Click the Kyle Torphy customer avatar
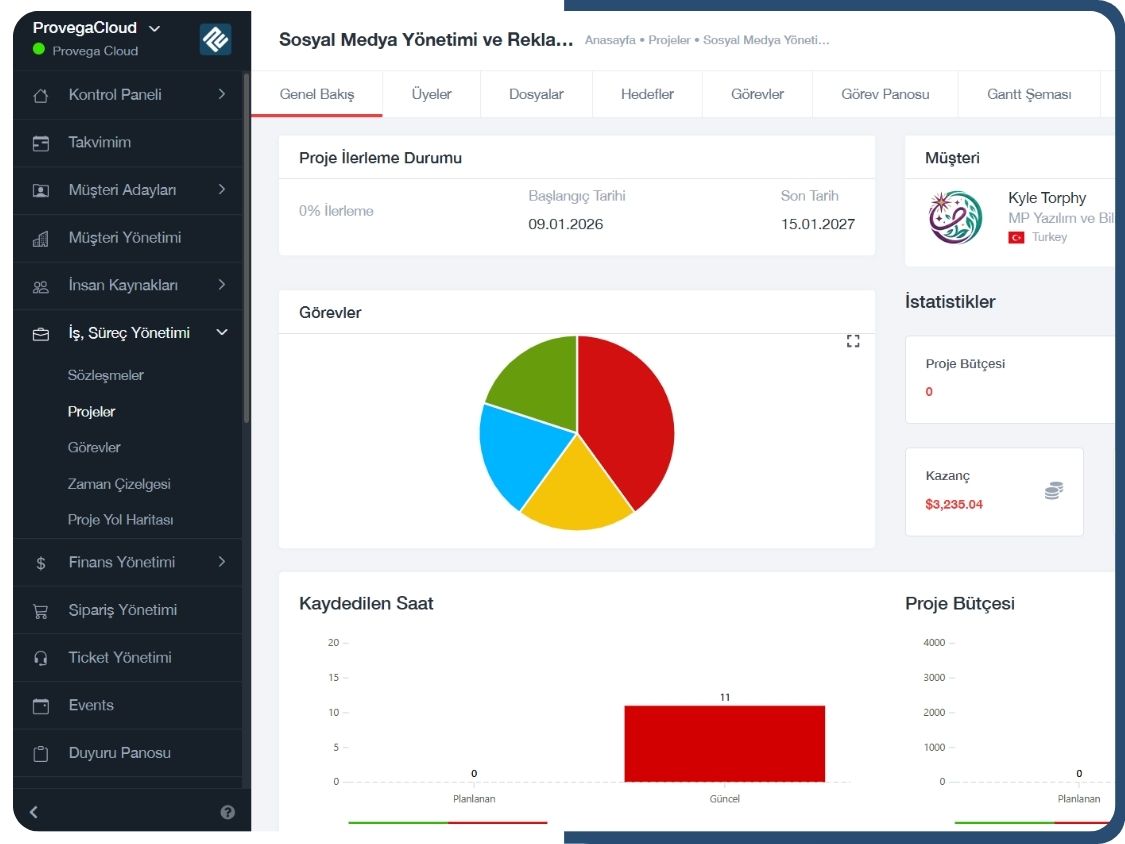The image size is (1125, 844). pos(955,217)
